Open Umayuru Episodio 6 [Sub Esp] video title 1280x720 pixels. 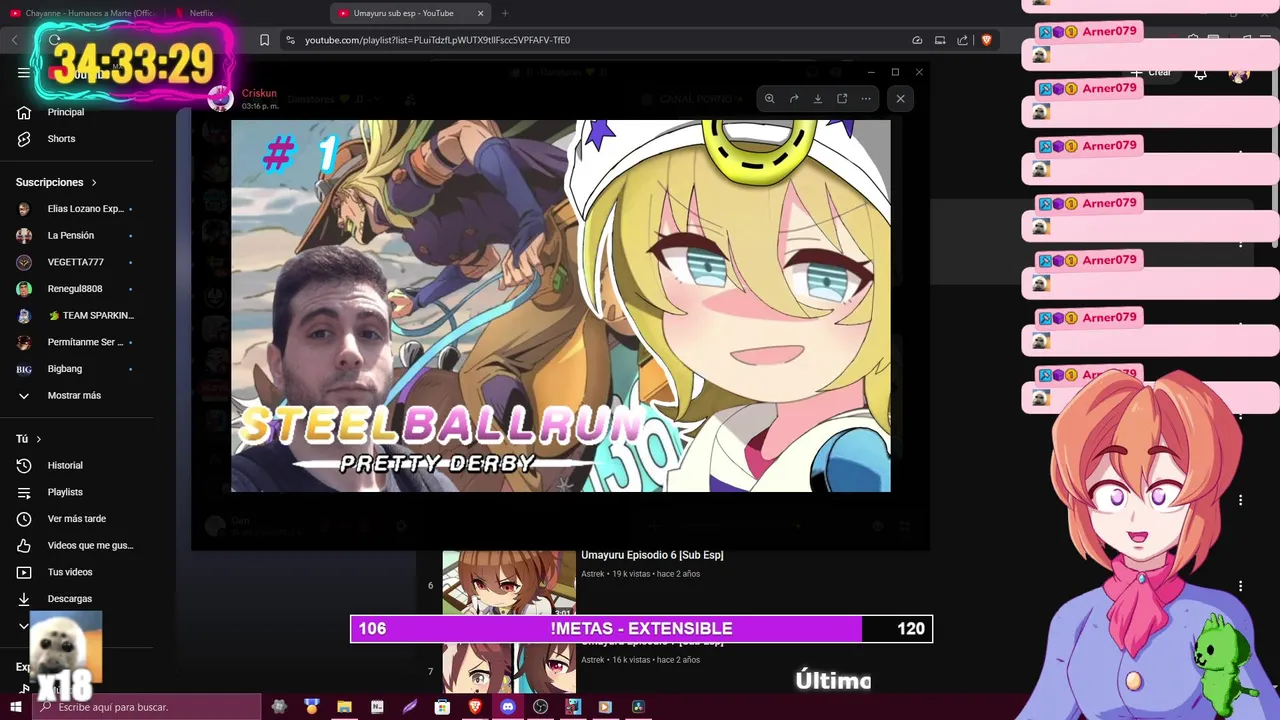pyautogui.click(x=652, y=555)
